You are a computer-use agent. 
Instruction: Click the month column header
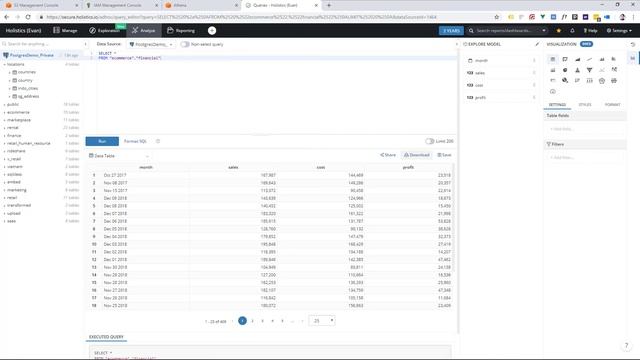(146, 167)
